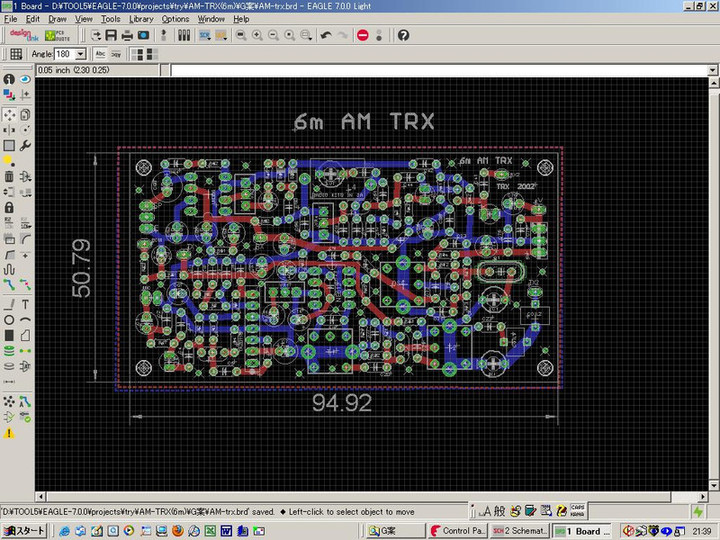Toggle the Lock tool in palette
The width and height of the screenshot is (720, 540).
click(x=9, y=207)
